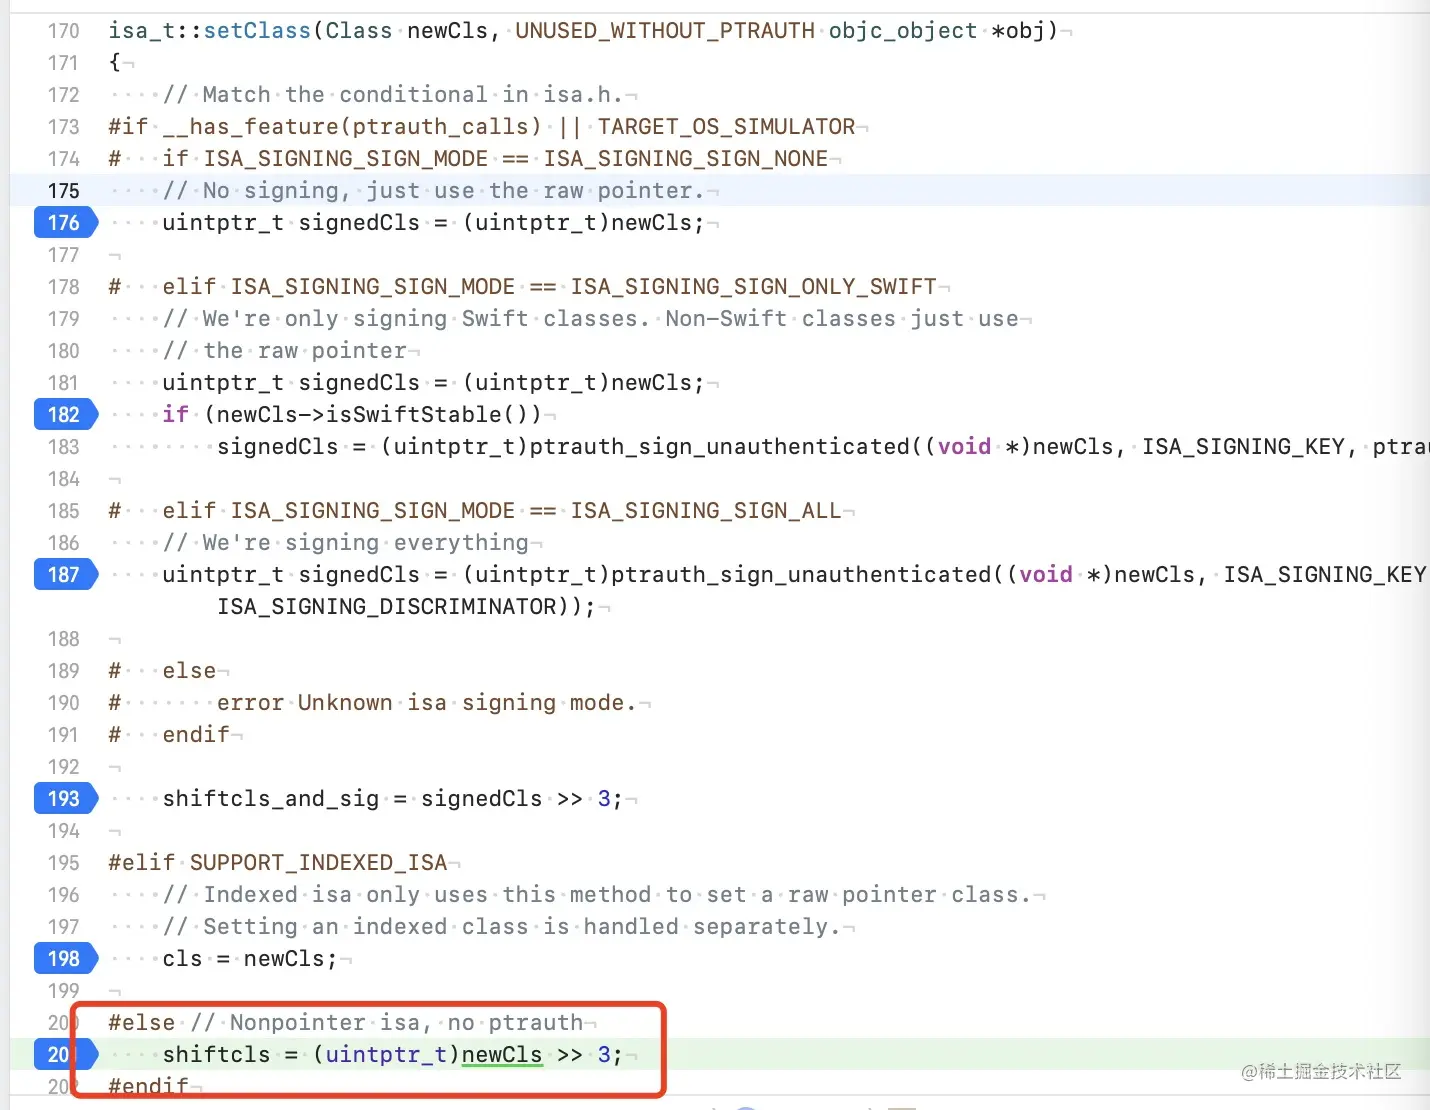Toggle the breakpoint on line 187
Viewport: 1430px width, 1110px height.
coord(64,574)
